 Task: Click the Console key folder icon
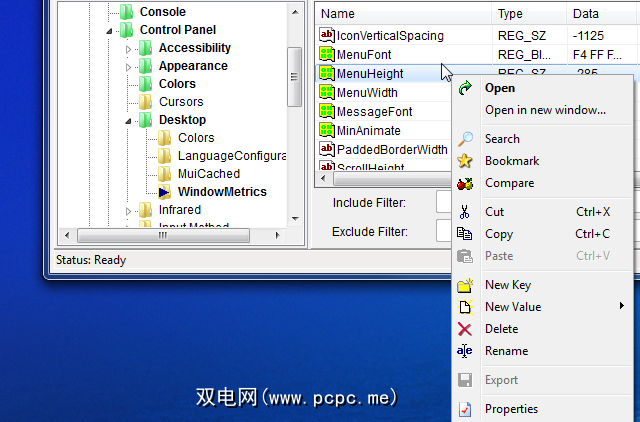pos(127,12)
